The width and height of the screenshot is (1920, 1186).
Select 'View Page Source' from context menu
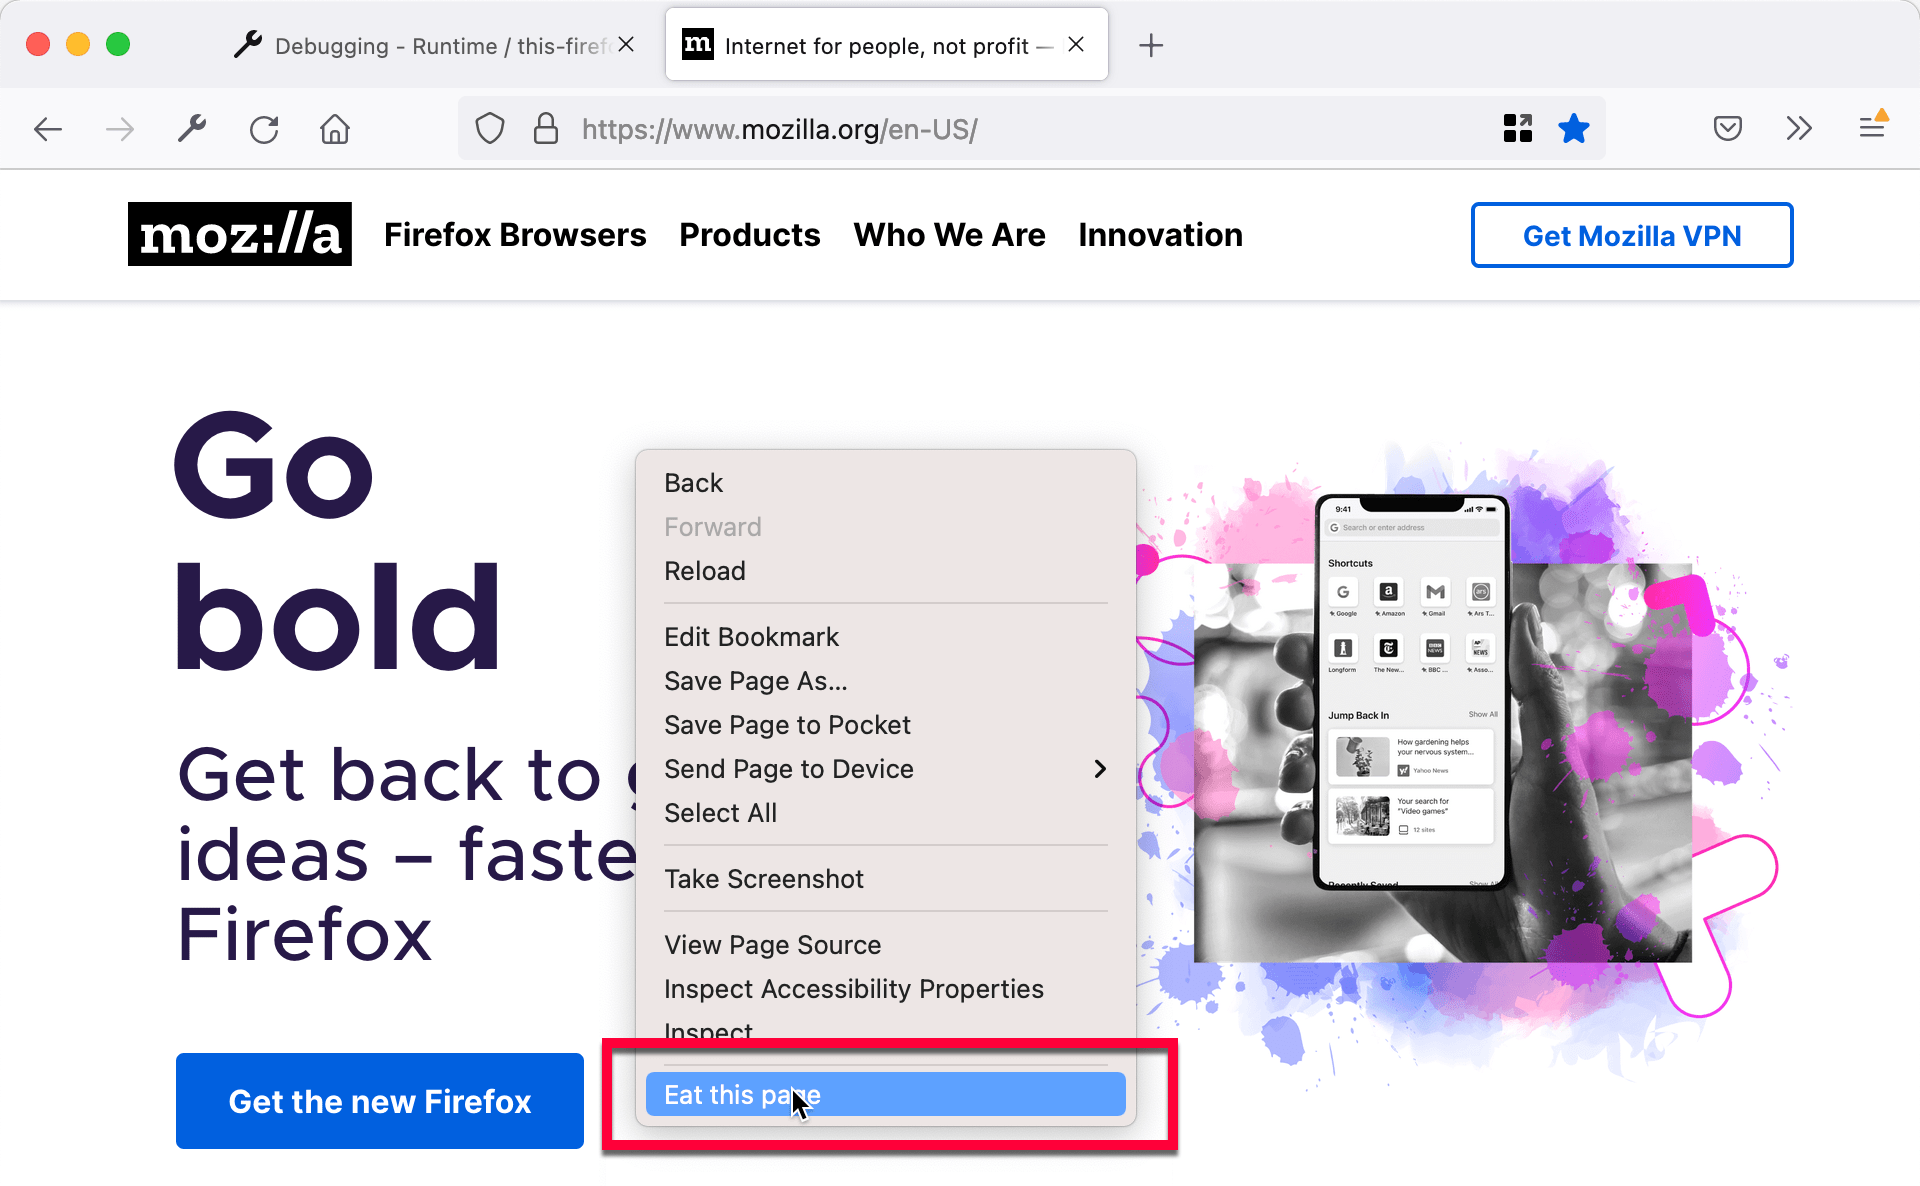point(773,945)
